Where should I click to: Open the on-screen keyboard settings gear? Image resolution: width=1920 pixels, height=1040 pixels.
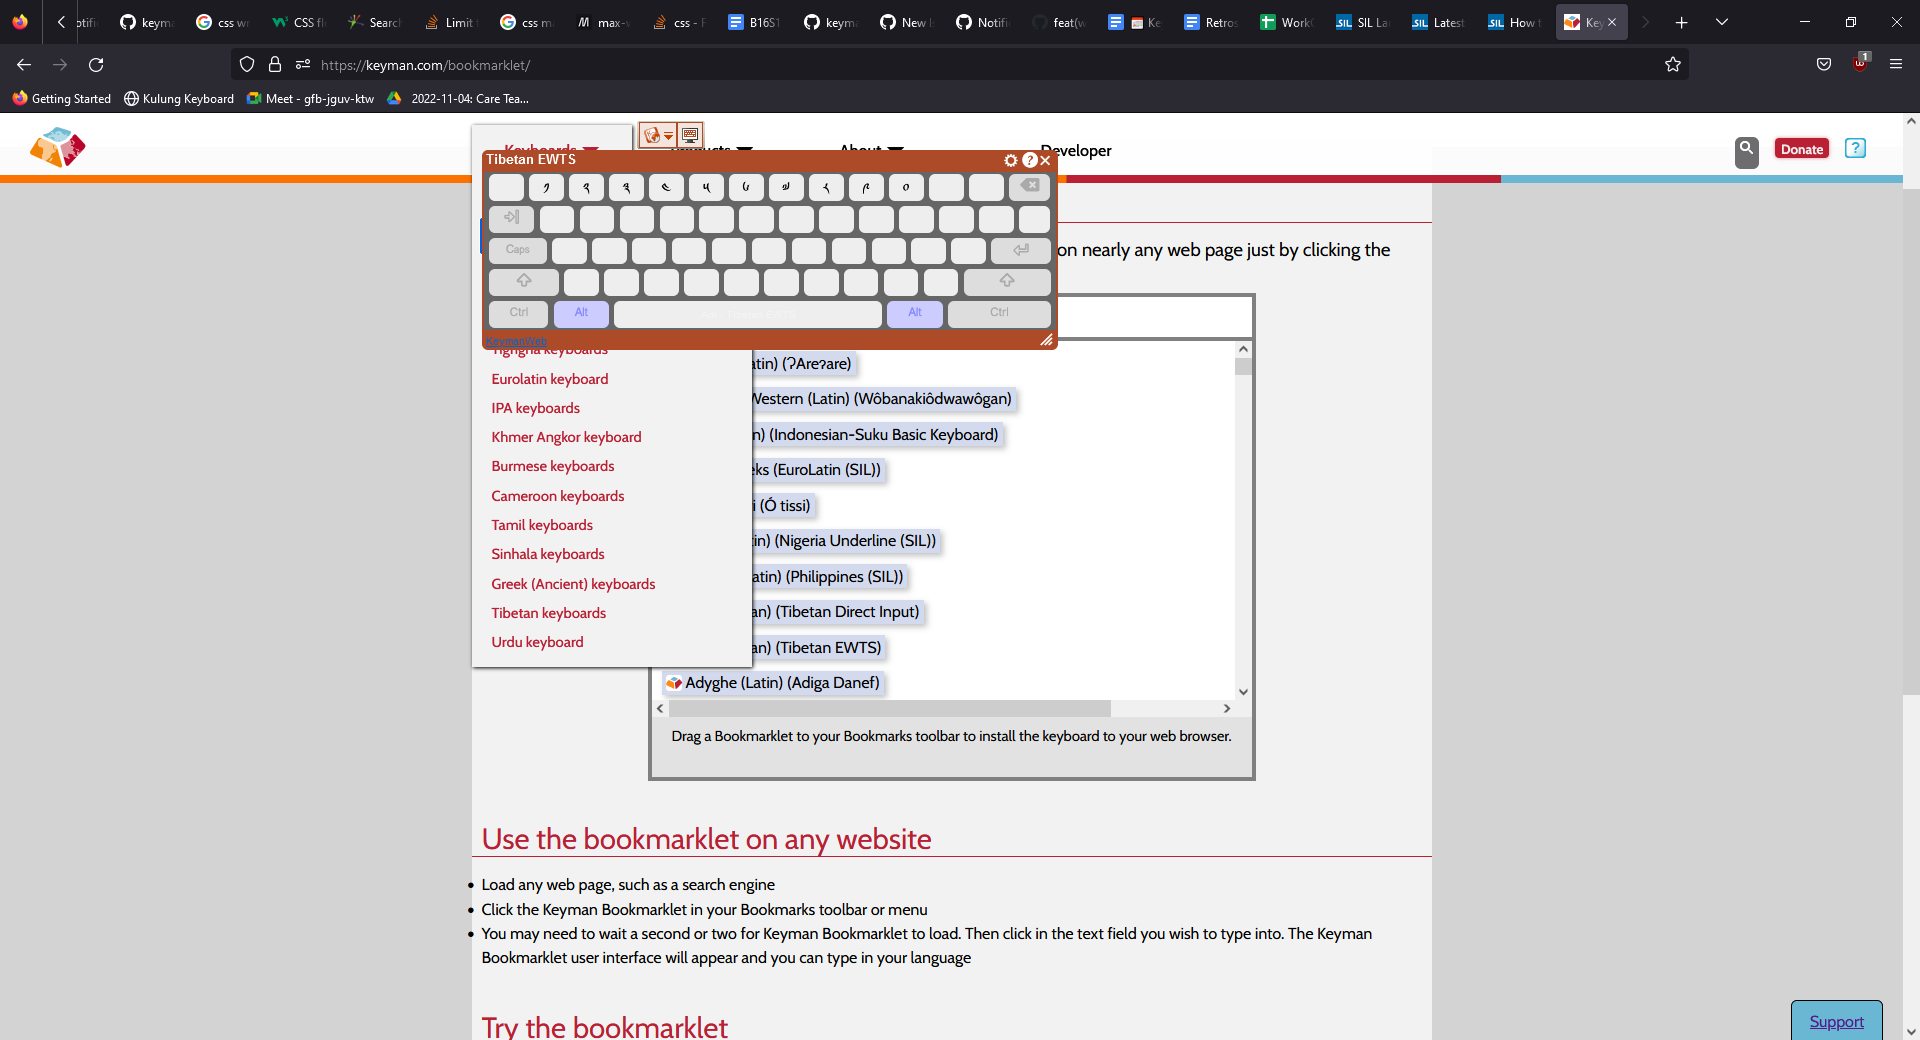(1011, 160)
